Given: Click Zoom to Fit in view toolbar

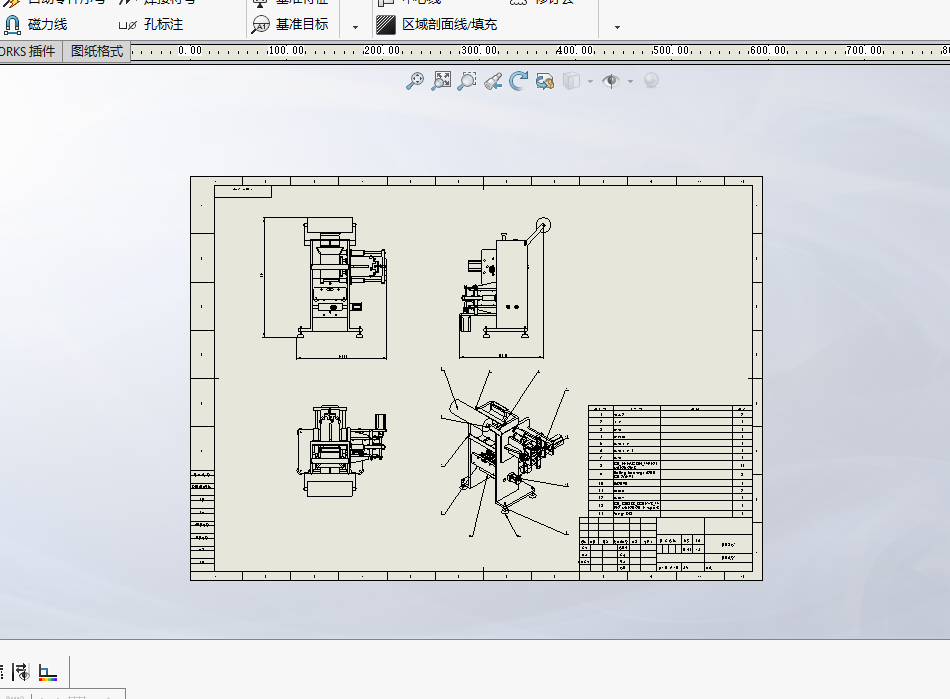Looking at the screenshot, I should [415, 81].
